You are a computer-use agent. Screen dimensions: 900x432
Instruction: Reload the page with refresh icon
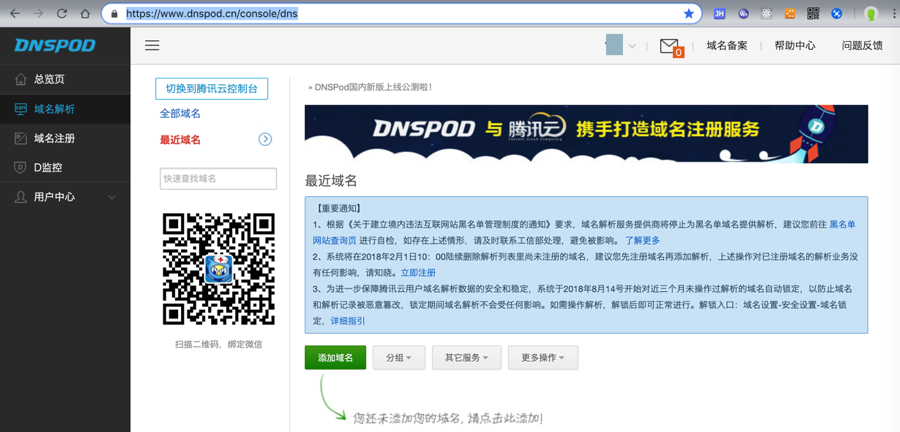pyautogui.click(x=61, y=13)
